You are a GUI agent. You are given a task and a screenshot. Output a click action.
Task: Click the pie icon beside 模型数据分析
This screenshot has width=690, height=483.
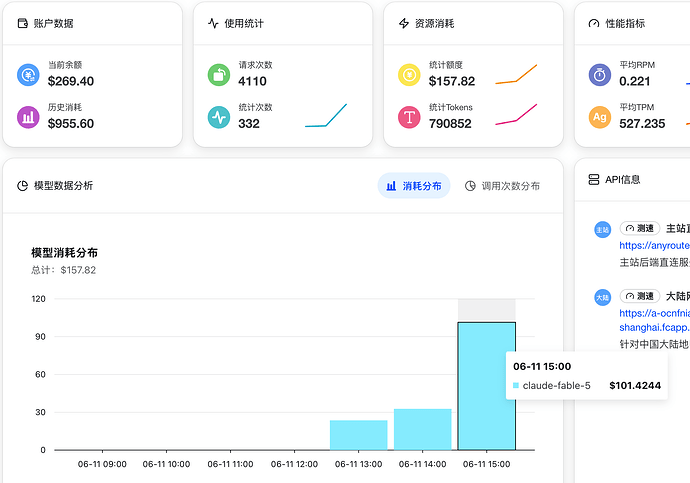pos(22,186)
